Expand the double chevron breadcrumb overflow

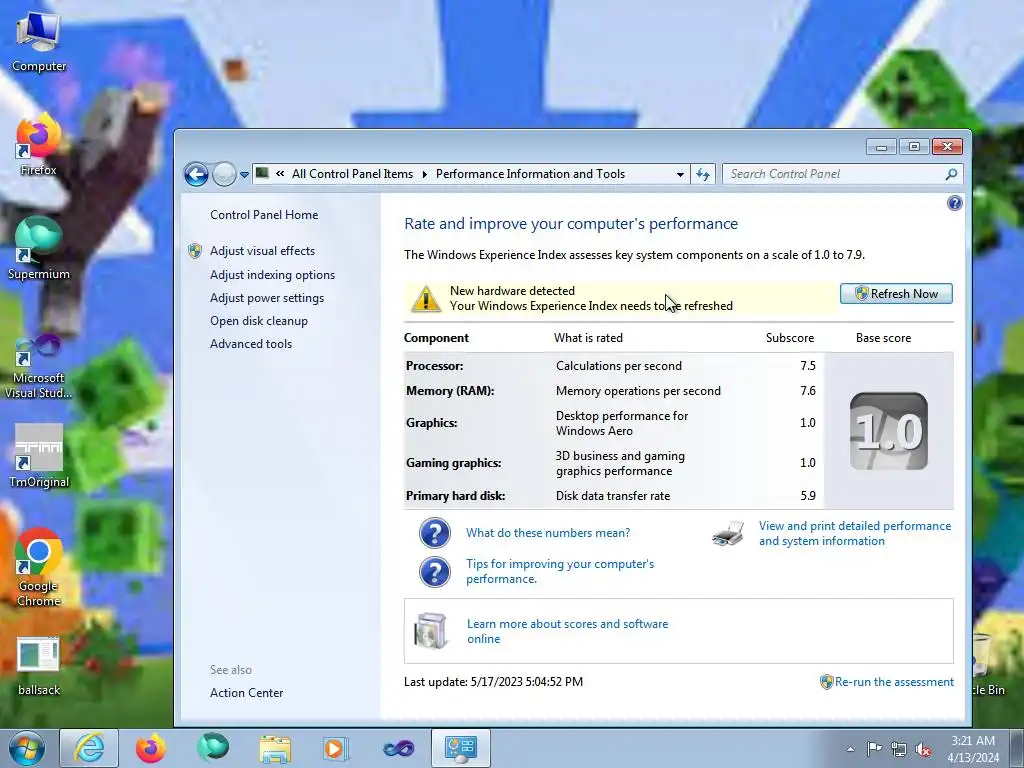pos(280,174)
